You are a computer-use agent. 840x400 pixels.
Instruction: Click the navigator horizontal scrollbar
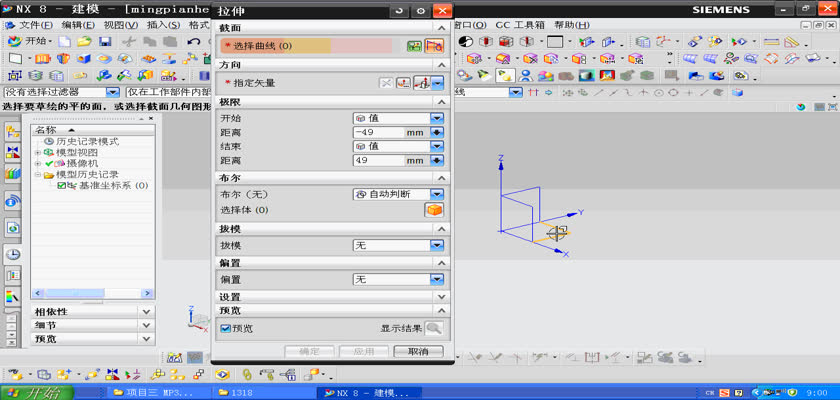(x=93, y=293)
